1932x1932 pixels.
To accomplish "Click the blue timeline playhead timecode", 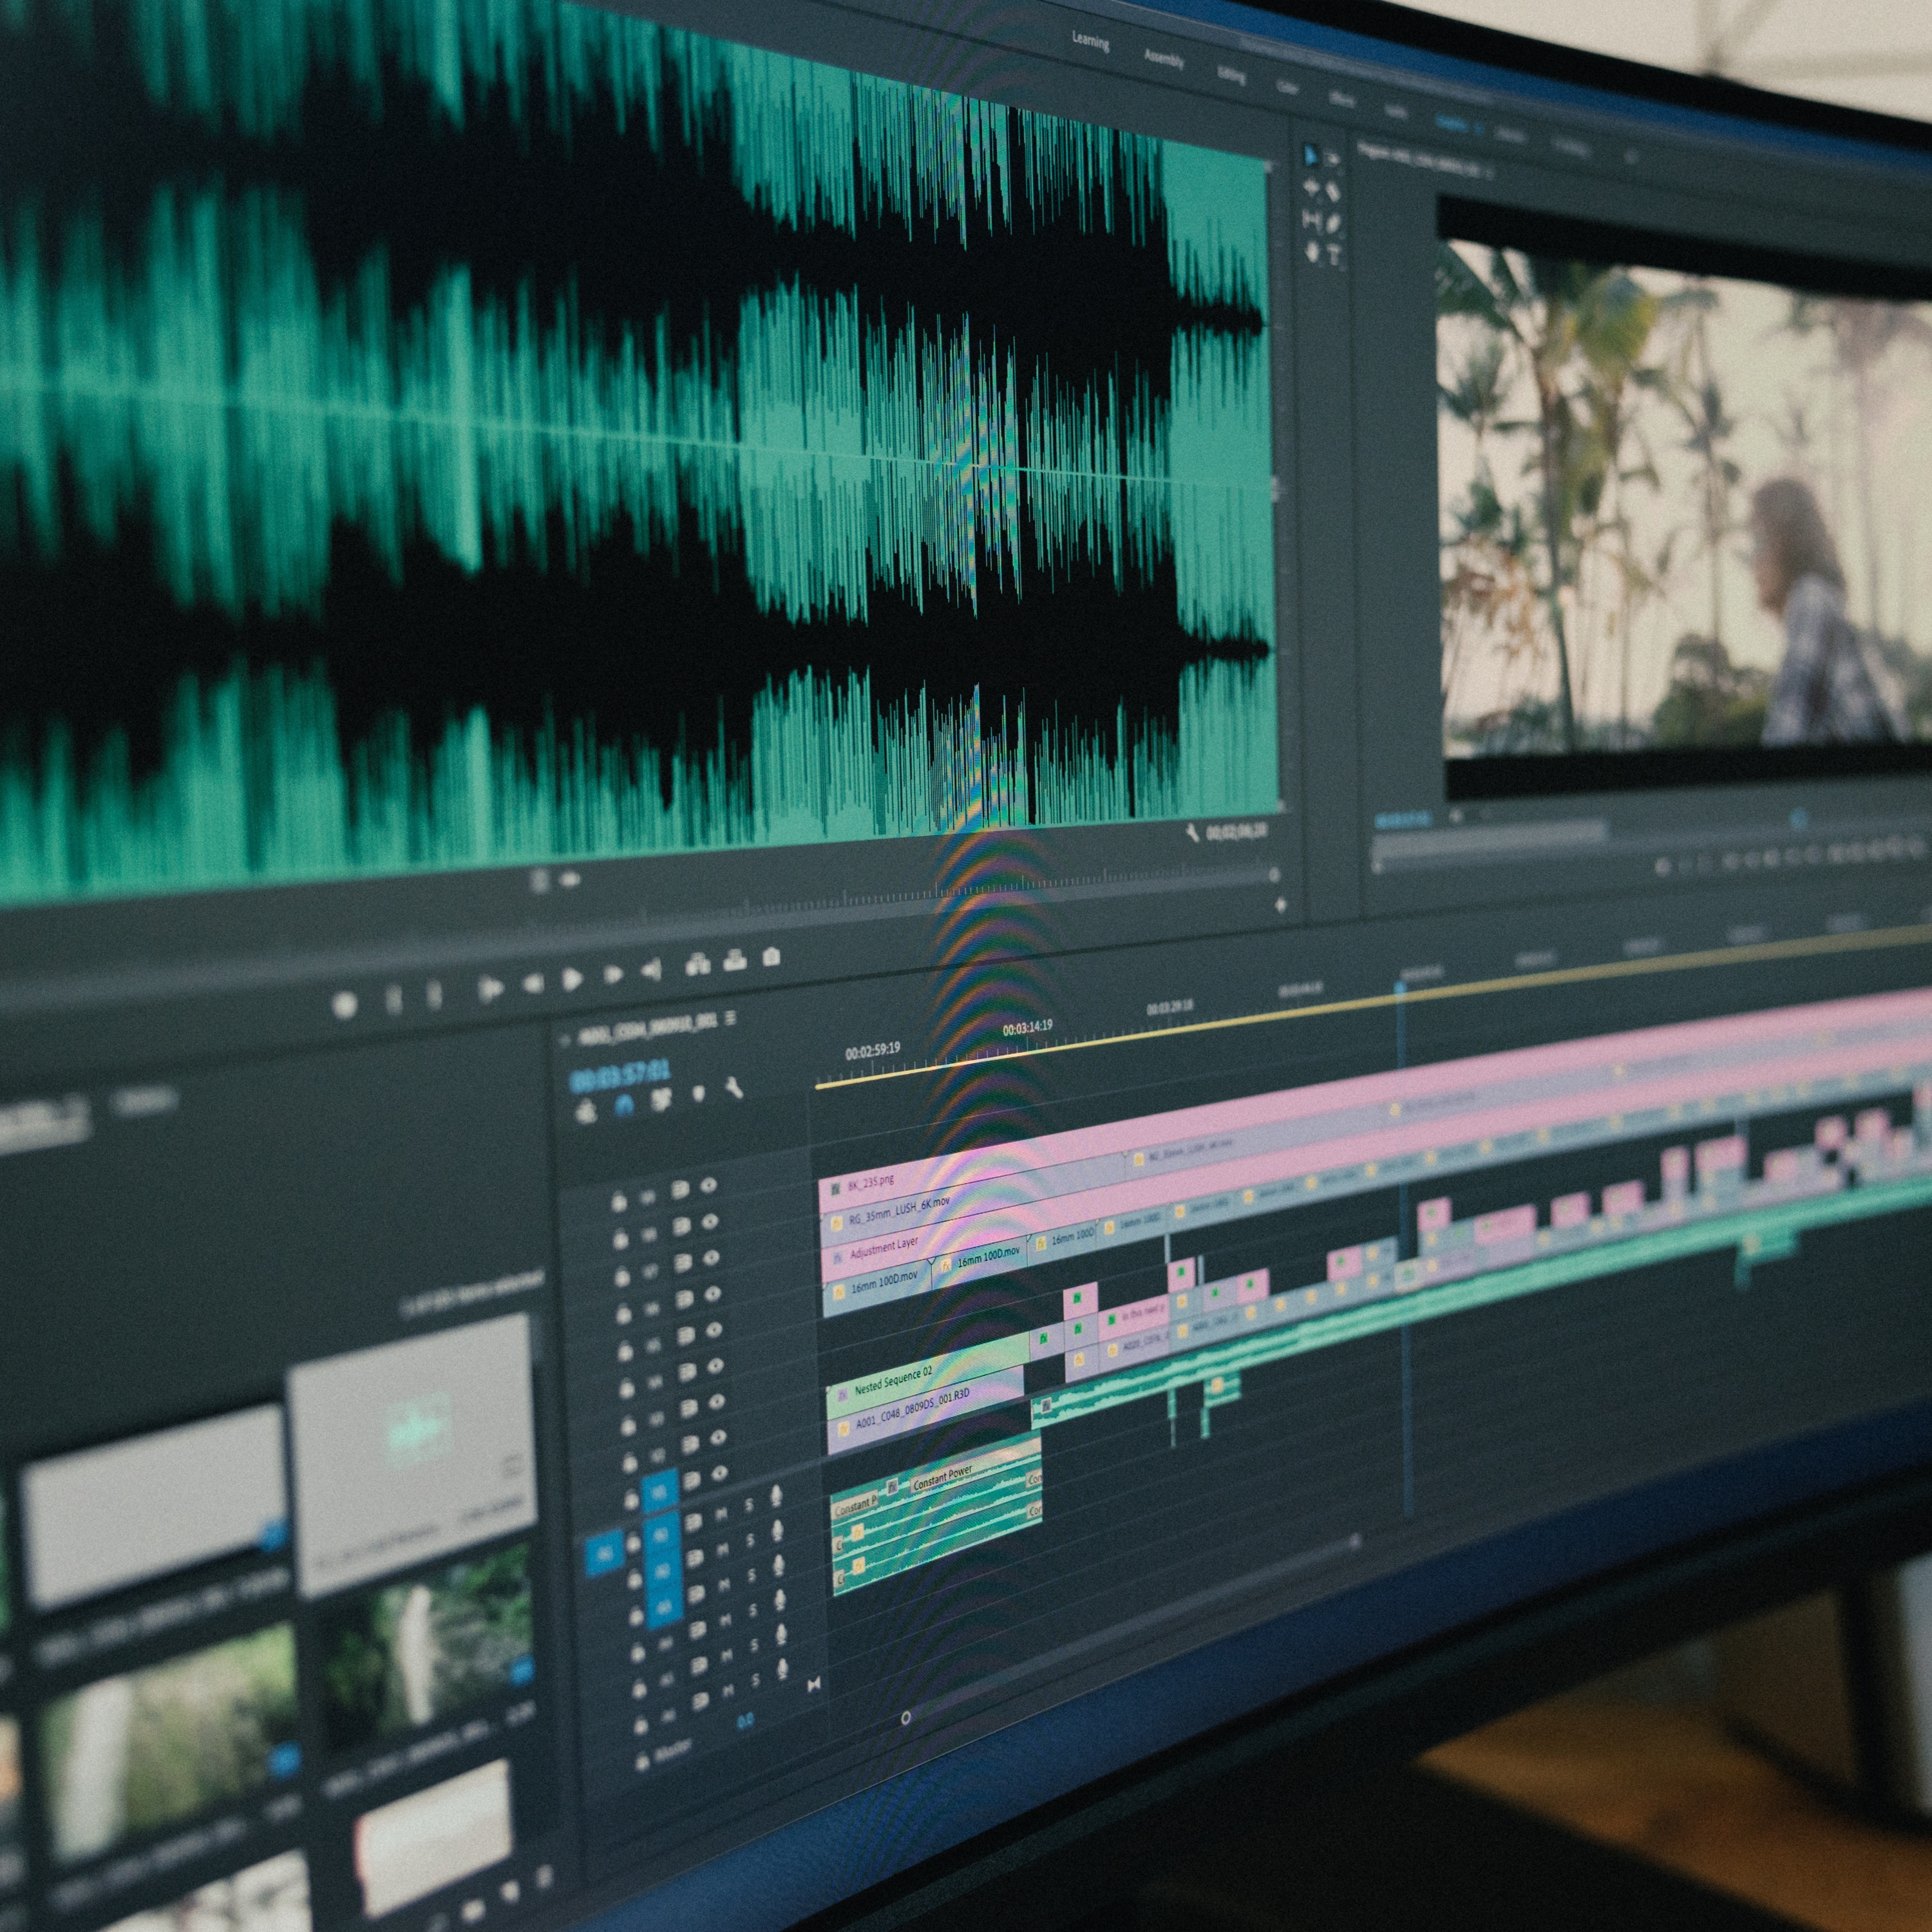I will (x=620, y=1077).
